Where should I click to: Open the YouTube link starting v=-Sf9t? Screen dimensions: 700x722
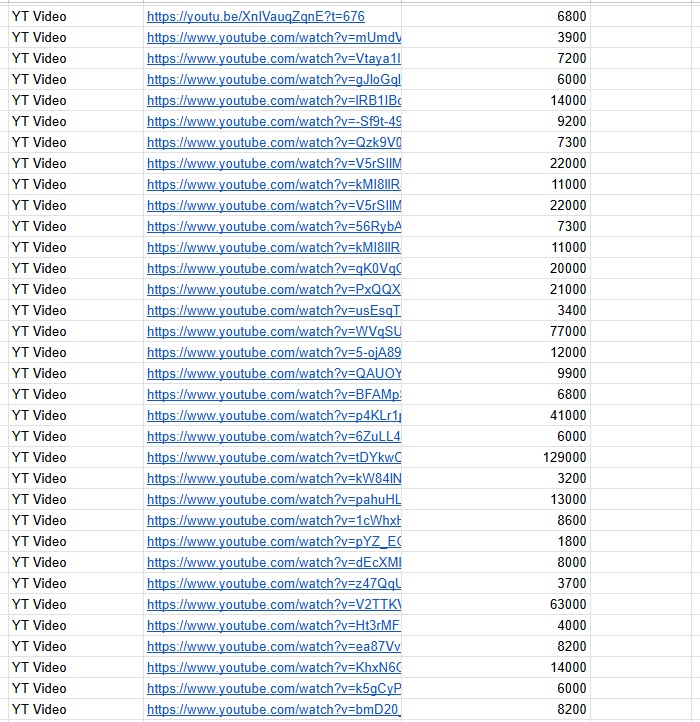click(273, 121)
